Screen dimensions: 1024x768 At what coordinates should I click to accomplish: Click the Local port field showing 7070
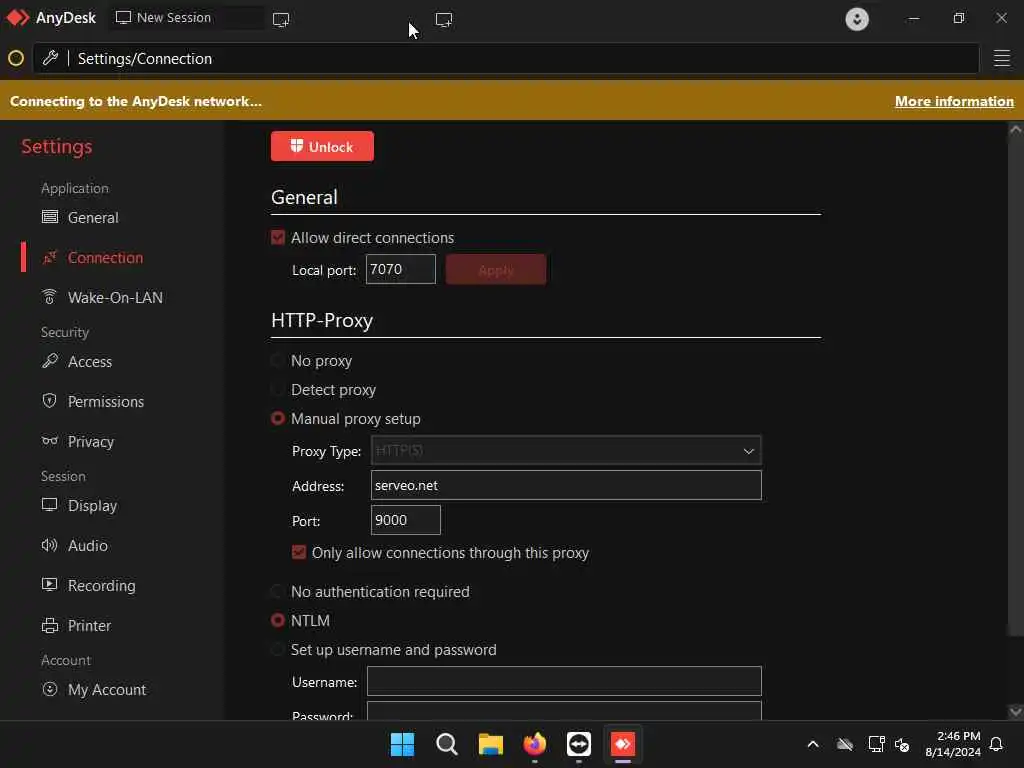point(401,269)
